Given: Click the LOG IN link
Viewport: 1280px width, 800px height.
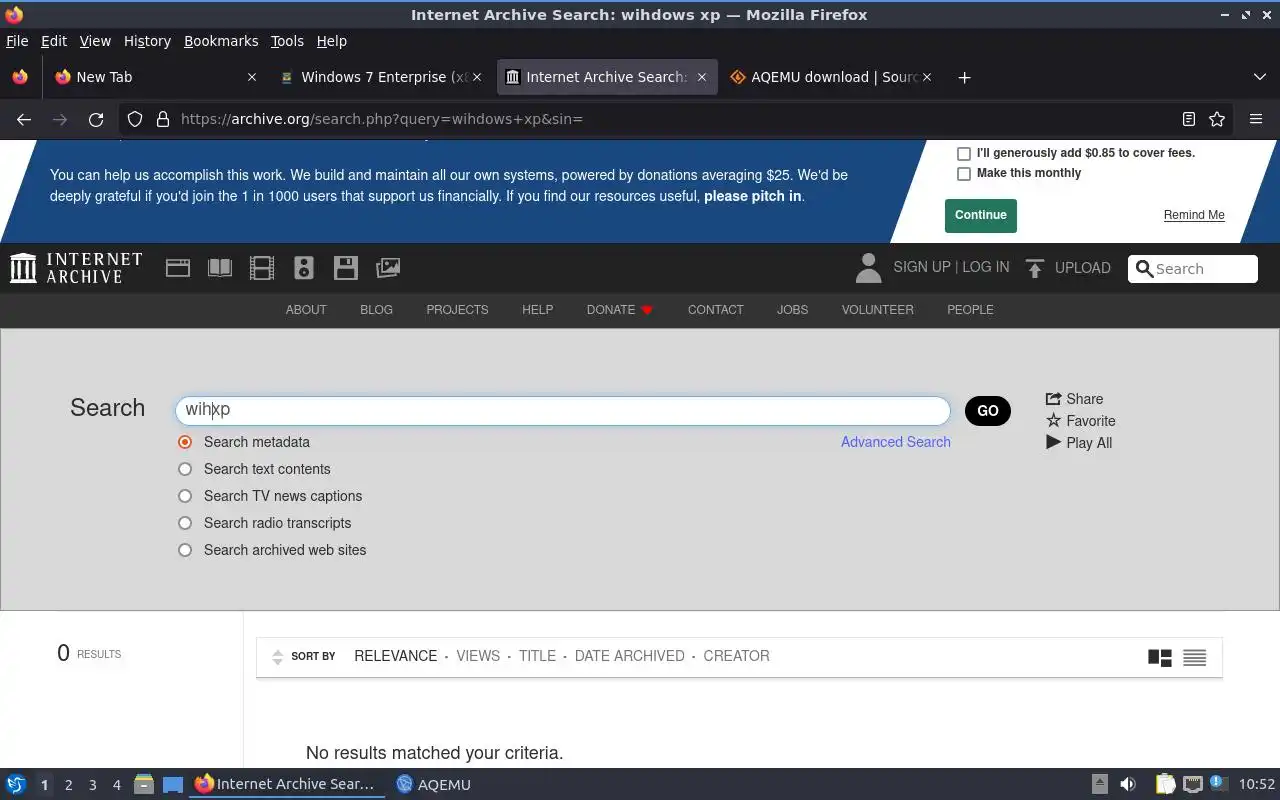Looking at the screenshot, I should coord(986,268).
